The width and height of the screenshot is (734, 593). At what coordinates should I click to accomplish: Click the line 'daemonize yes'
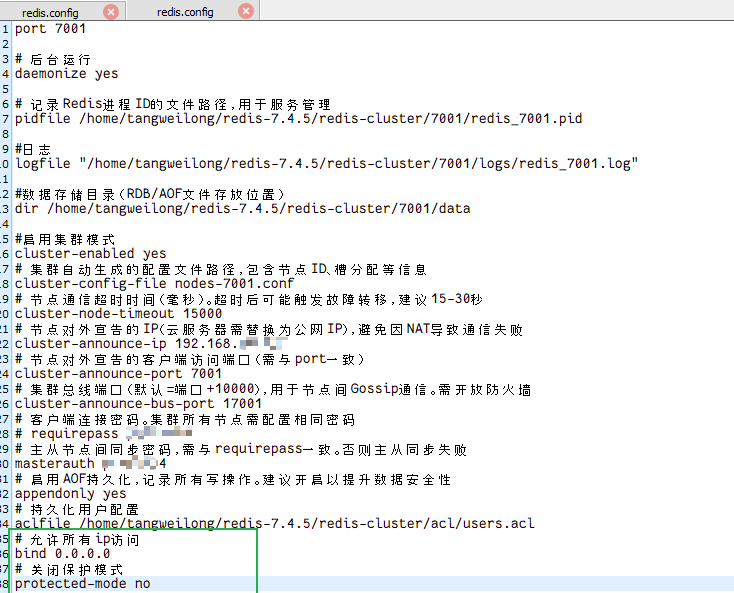(66, 73)
